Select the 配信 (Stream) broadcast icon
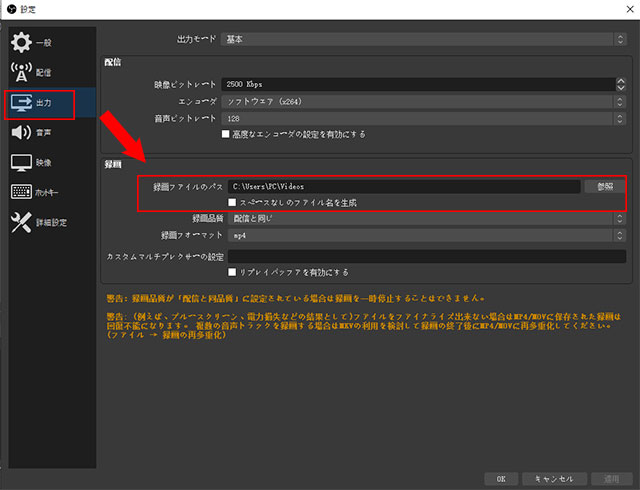This screenshot has width=640, height=490. pyautogui.click(x=21, y=72)
